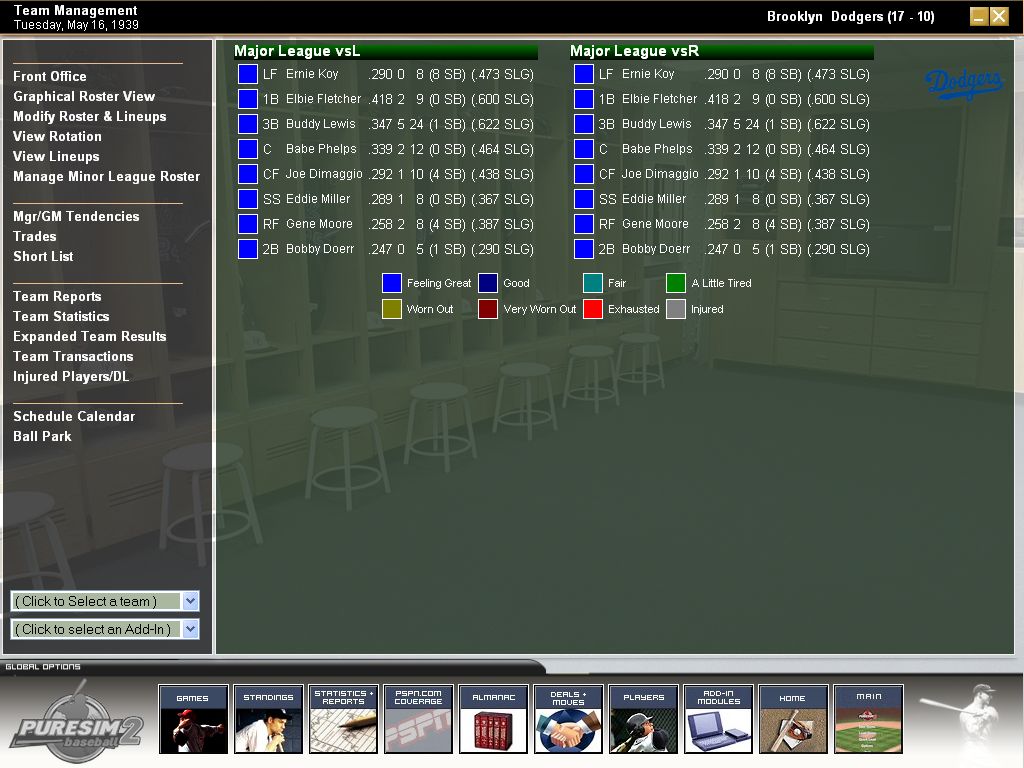Open PSPN.com Coverage icon
This screenshot has width=1024, height=768.
(x=419, y=719)
